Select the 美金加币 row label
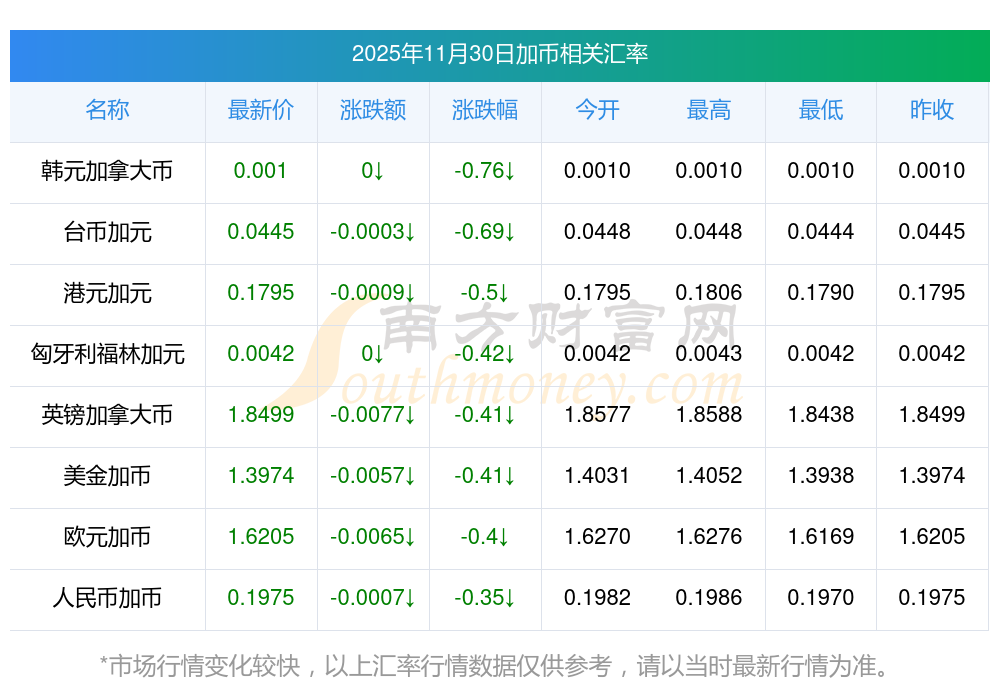 coord(107,476)
